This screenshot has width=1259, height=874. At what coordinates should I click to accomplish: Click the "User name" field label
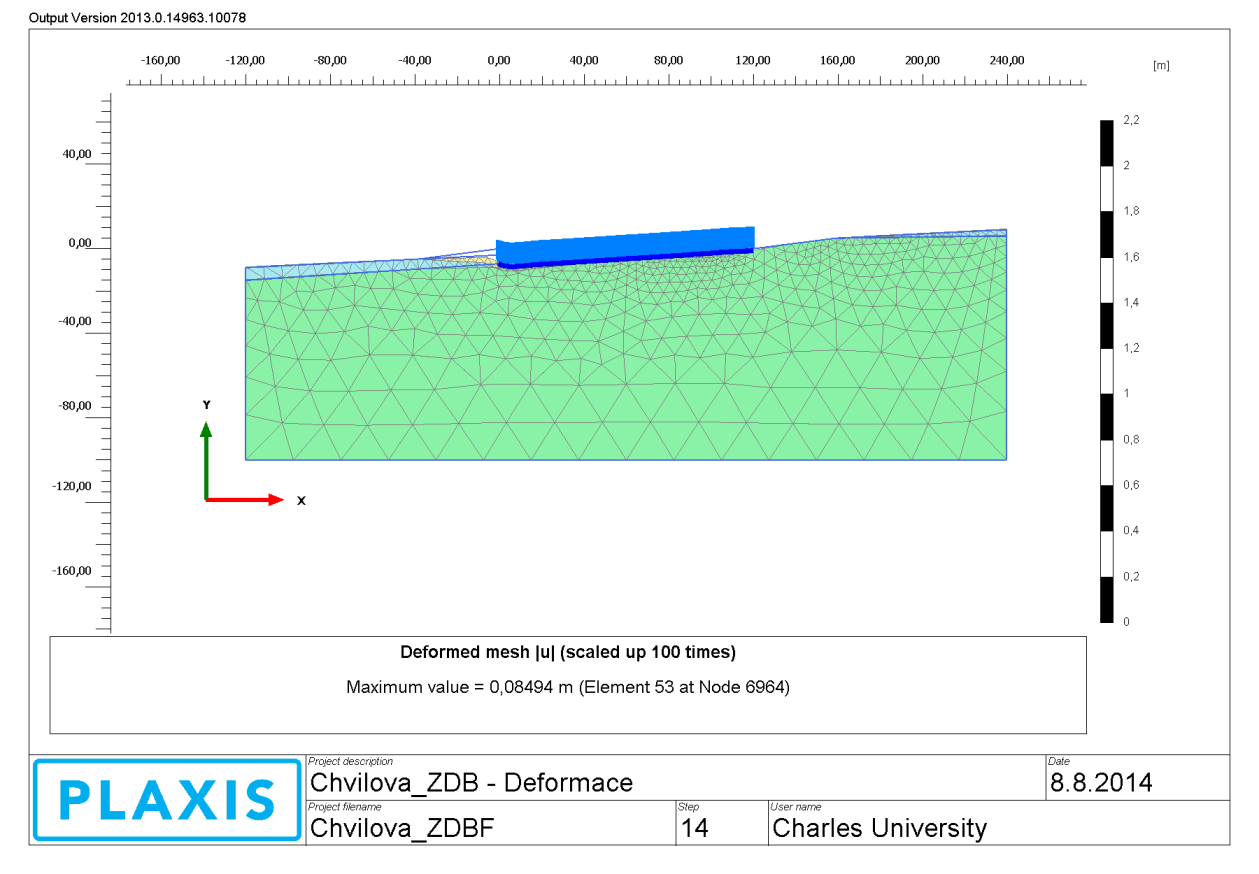point(796,807)
